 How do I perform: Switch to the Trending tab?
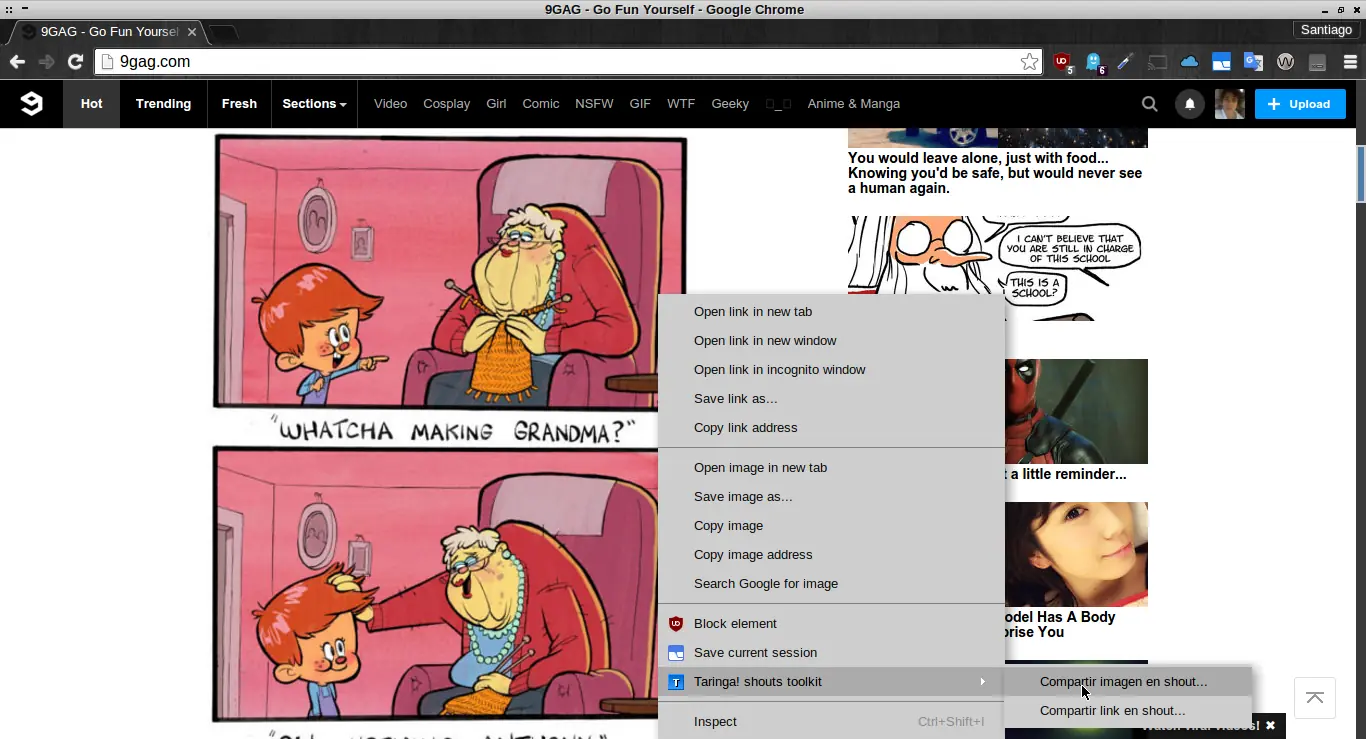click(163, 104)
